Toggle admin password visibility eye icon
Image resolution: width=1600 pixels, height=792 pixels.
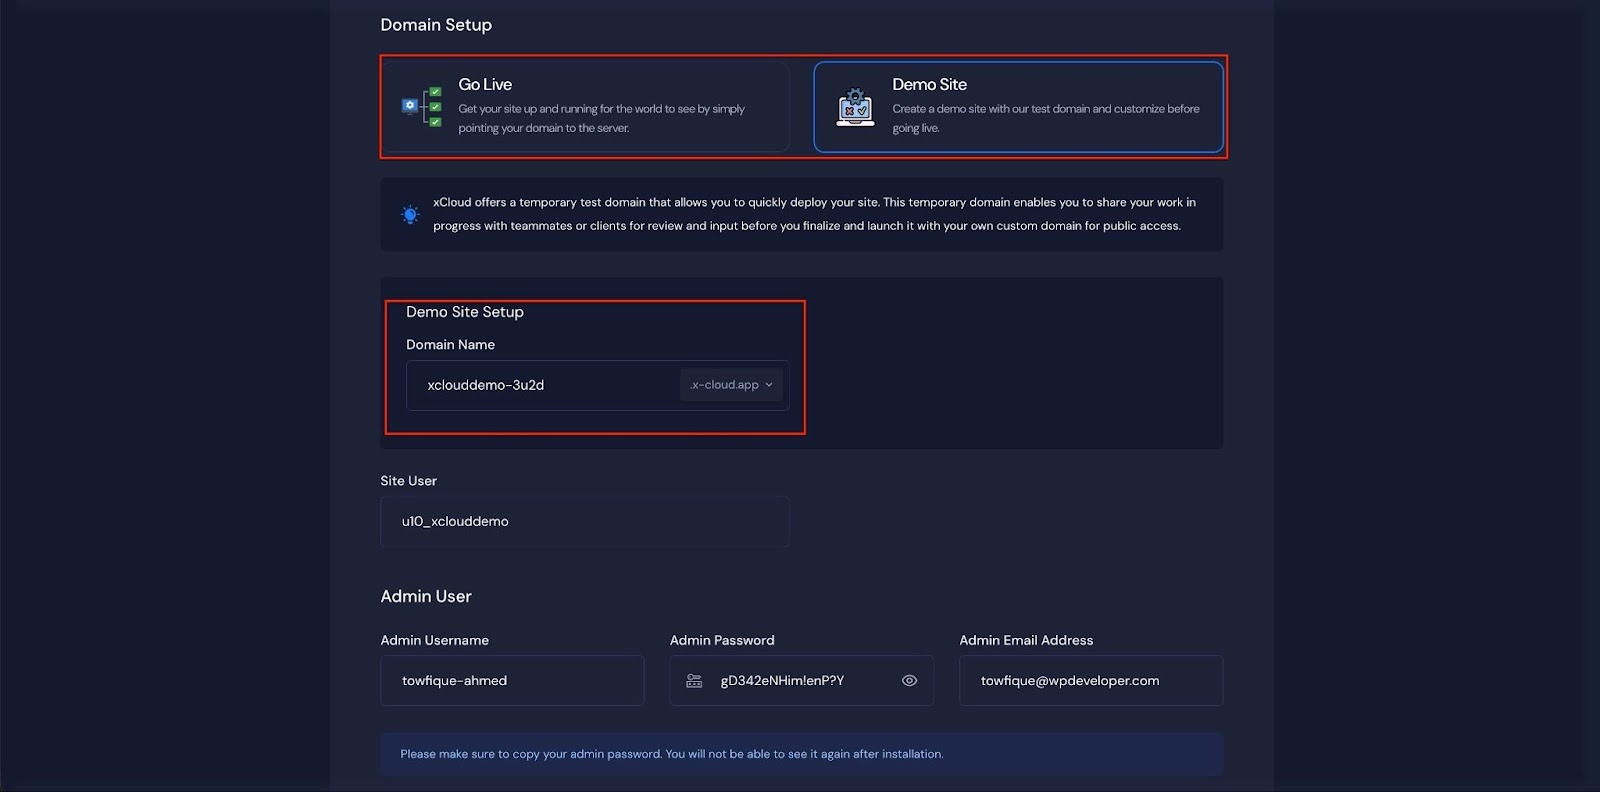pos(909,680)
